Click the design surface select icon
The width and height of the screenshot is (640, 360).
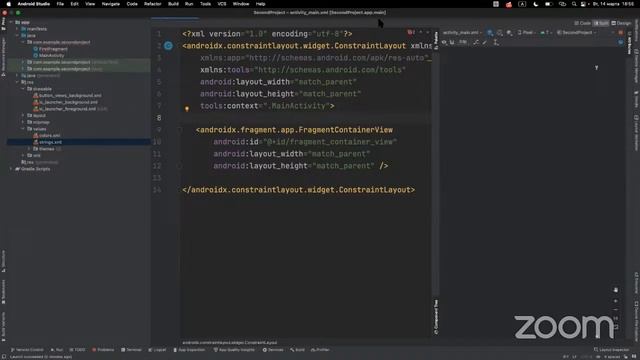click(x=490, y=33)
